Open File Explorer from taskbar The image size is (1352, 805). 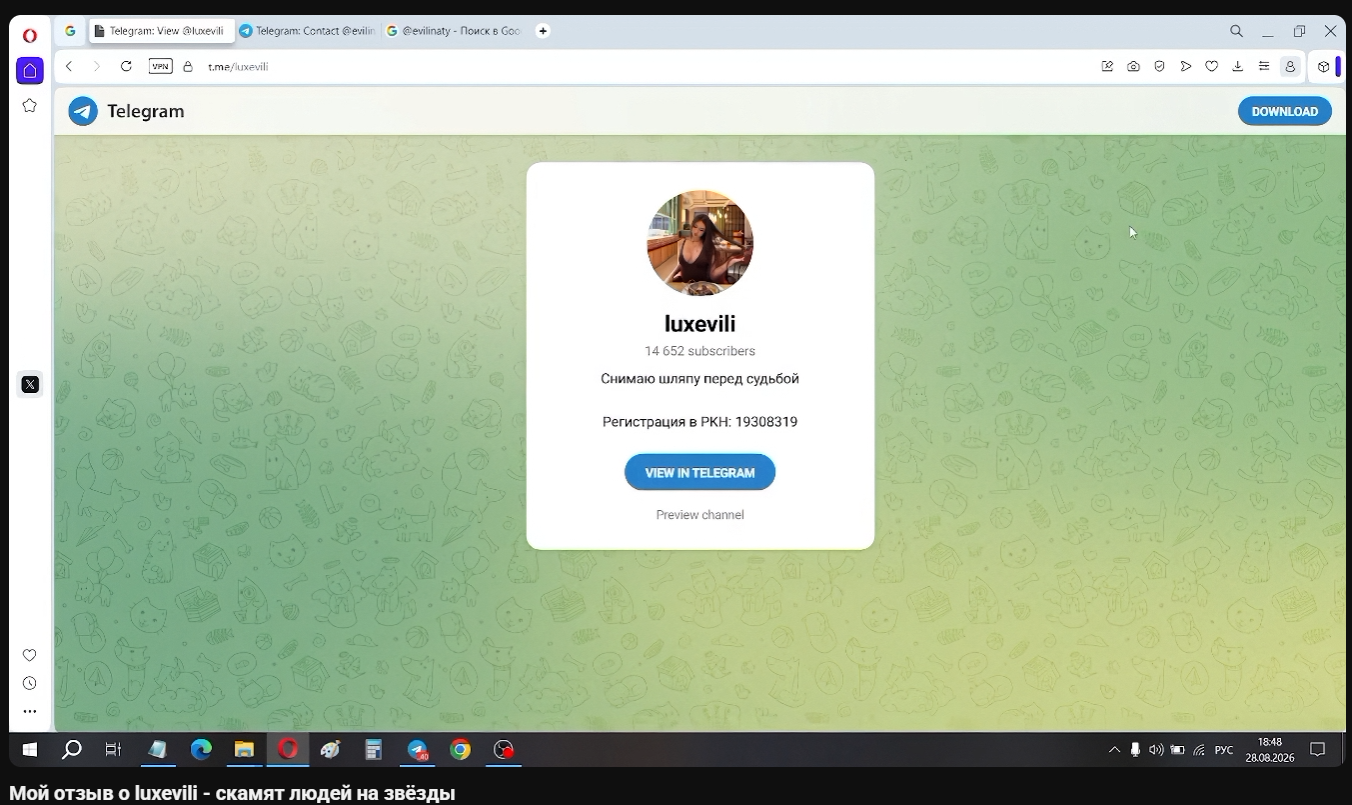pos(244,749)
